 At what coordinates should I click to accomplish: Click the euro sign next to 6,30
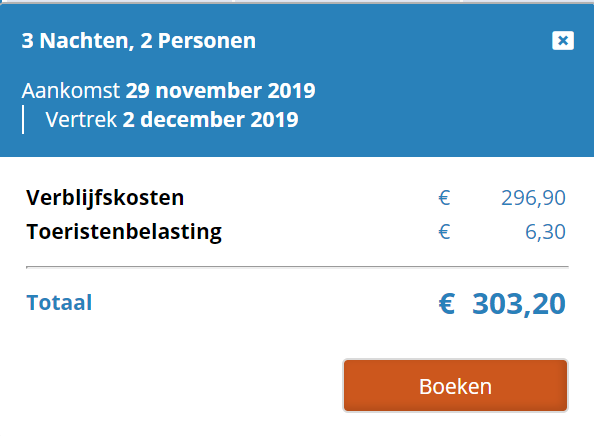[x=444, y=232]
